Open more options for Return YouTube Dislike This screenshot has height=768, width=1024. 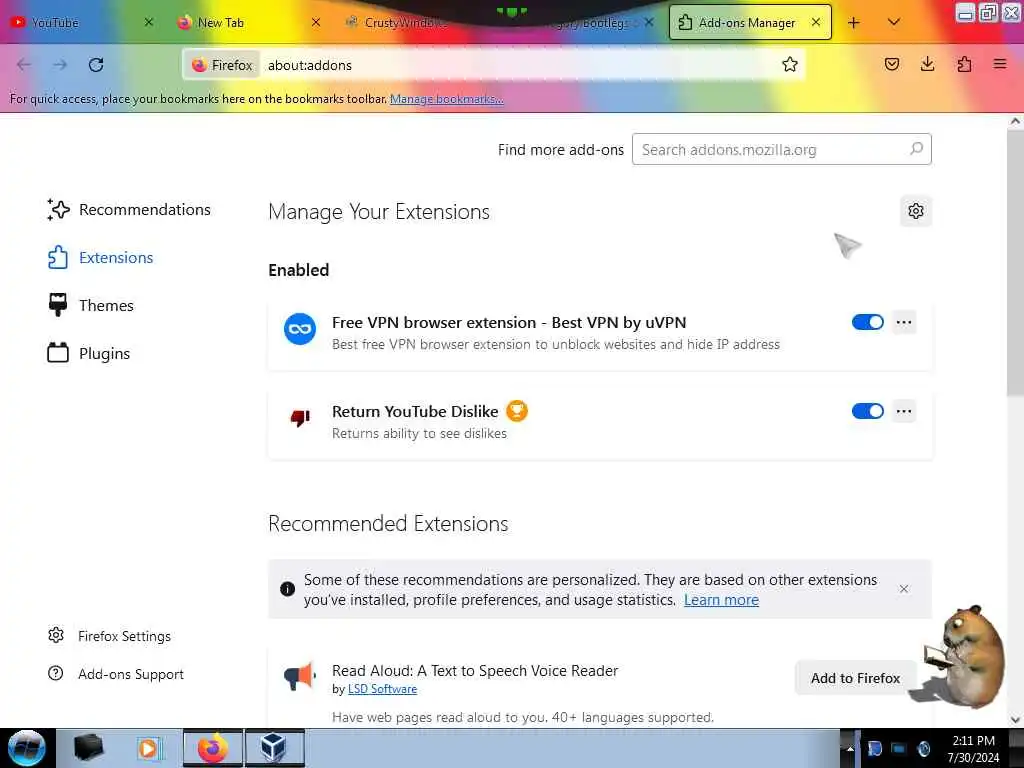tap(904, 411)
